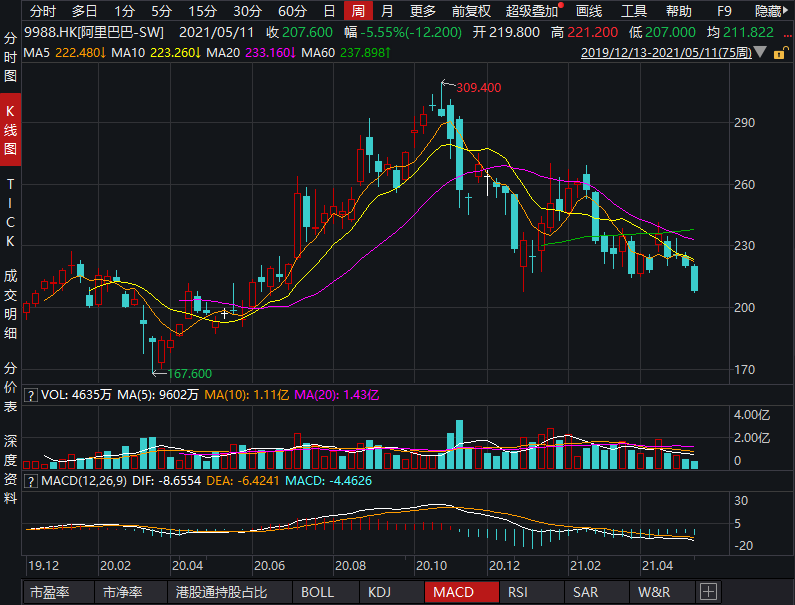795x605 pixels.
Task: Open the 前复权 adjustment dropdown
Action: tap(471, 11)
